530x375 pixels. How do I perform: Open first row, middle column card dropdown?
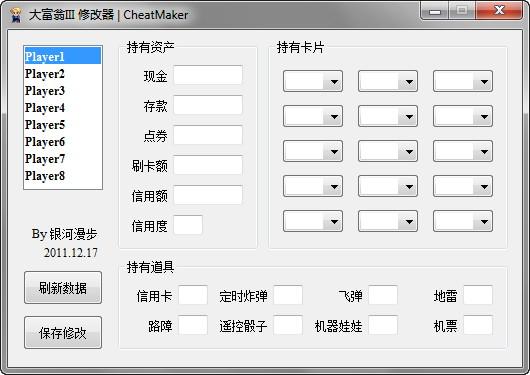pos(388,81)
